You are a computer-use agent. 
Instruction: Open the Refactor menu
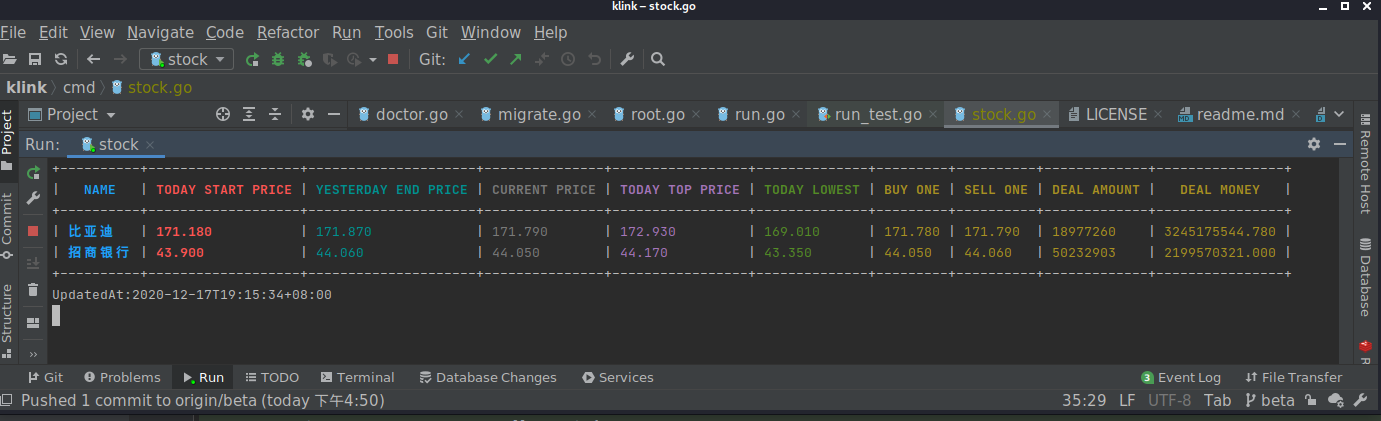pyautogui.click(x=288, y=32)
